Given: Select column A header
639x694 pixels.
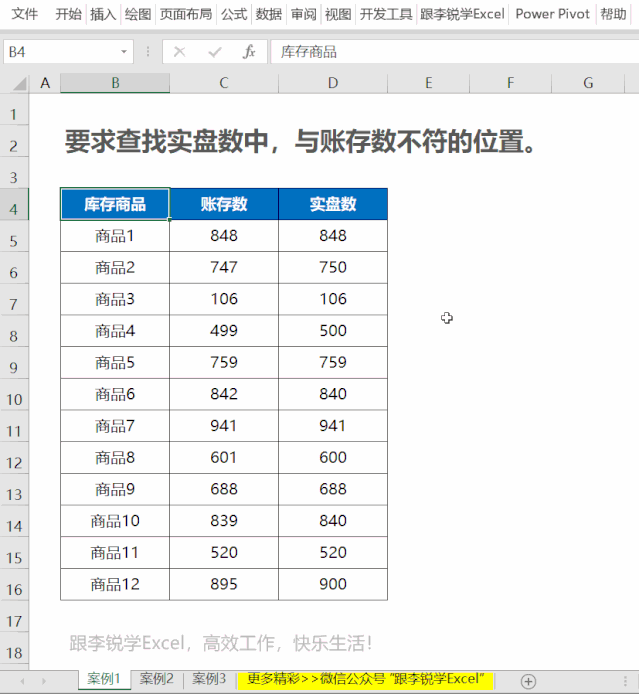Looking at the screenshot, I should point(45,83).
